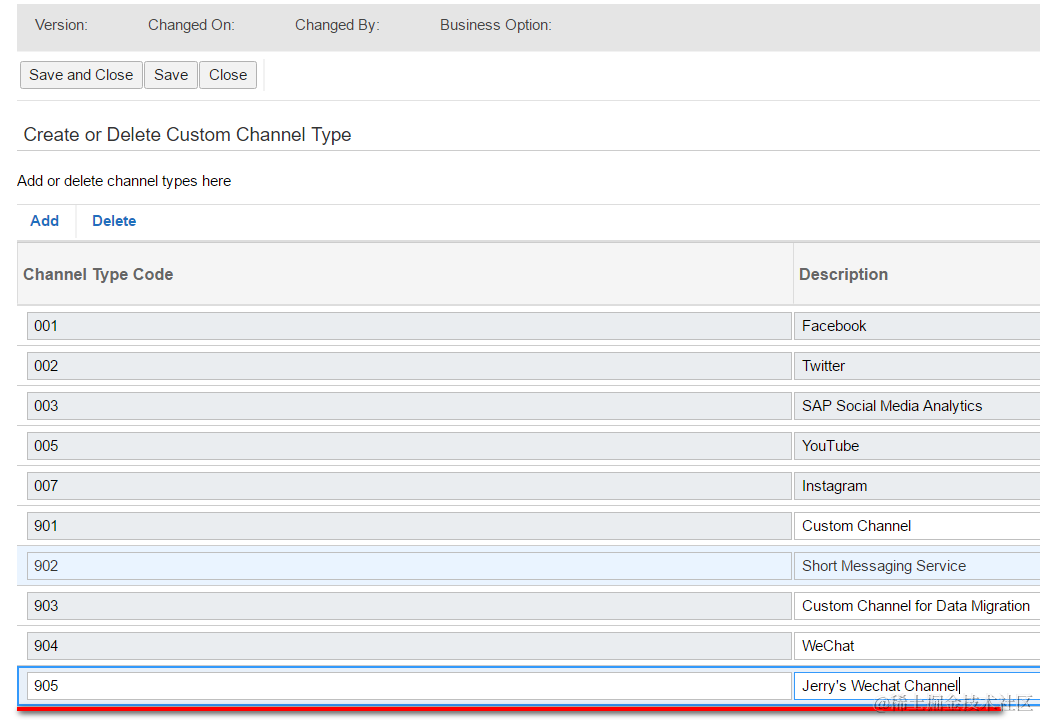
Task: Click the code 003 field
Action: tap(408, 406)
